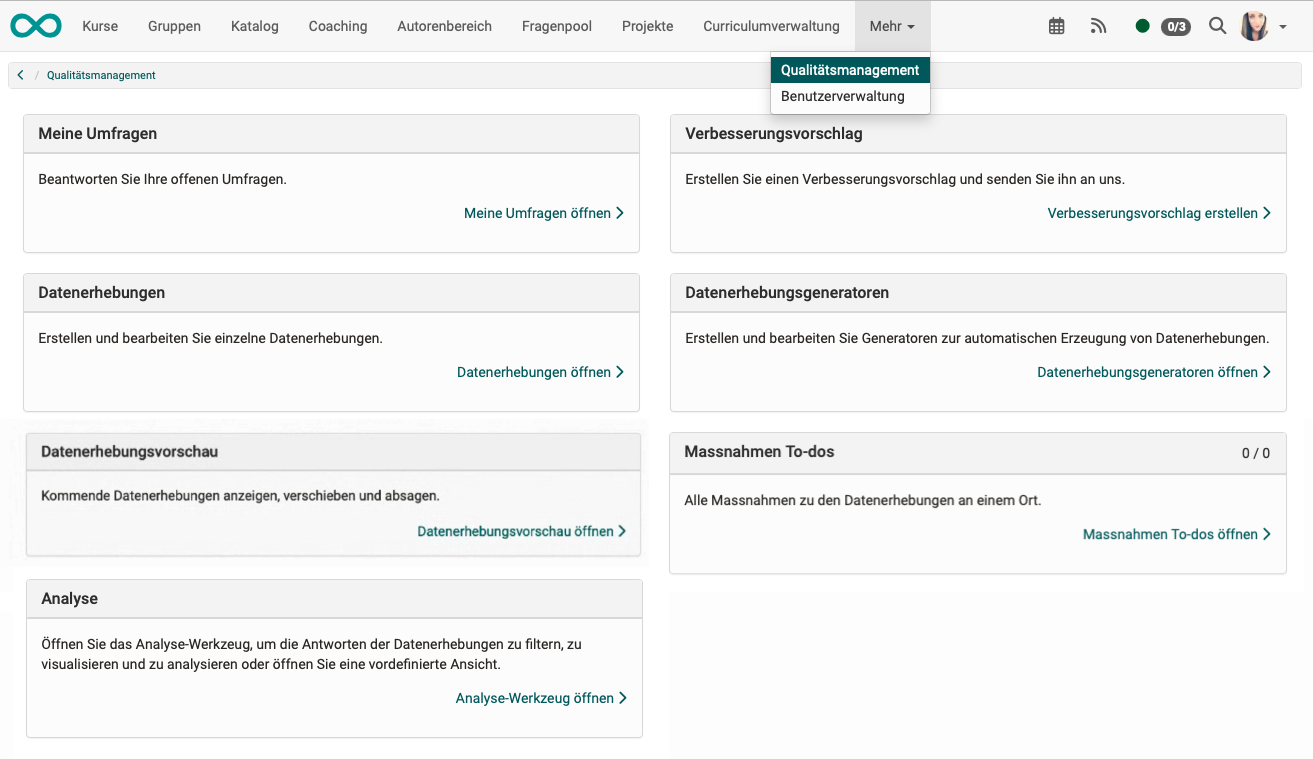
Task: Click the profile avatar picture
Action: coord(1253,25)
